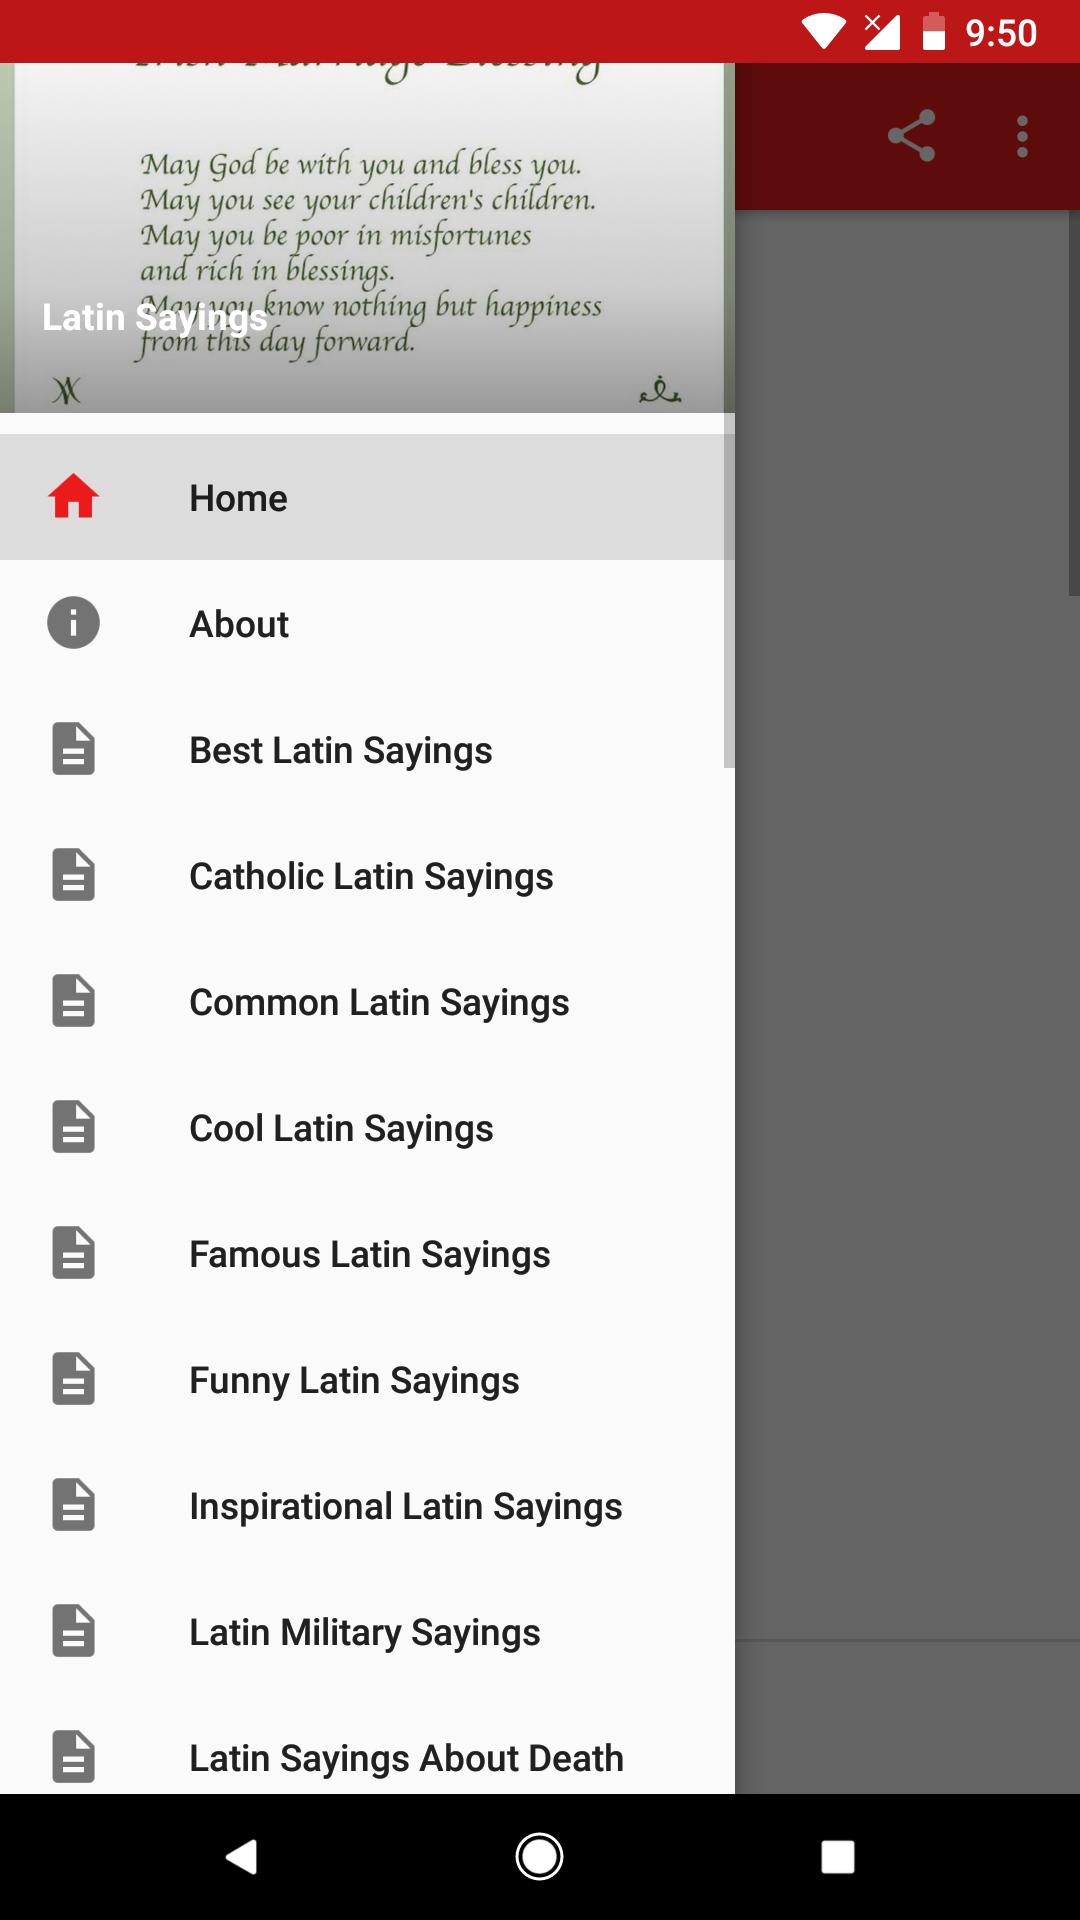
Task: Tap the drawer header blessing image
Action: (367, 238)
